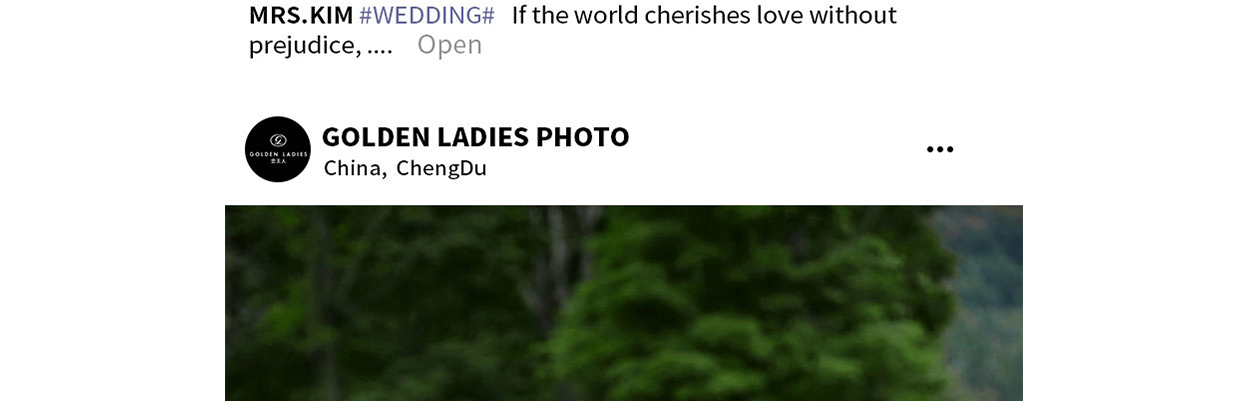Tap the truncated 'prejudice, ....' caption line
Viewport: 1250px width, 401px height.
click(321, 45)
